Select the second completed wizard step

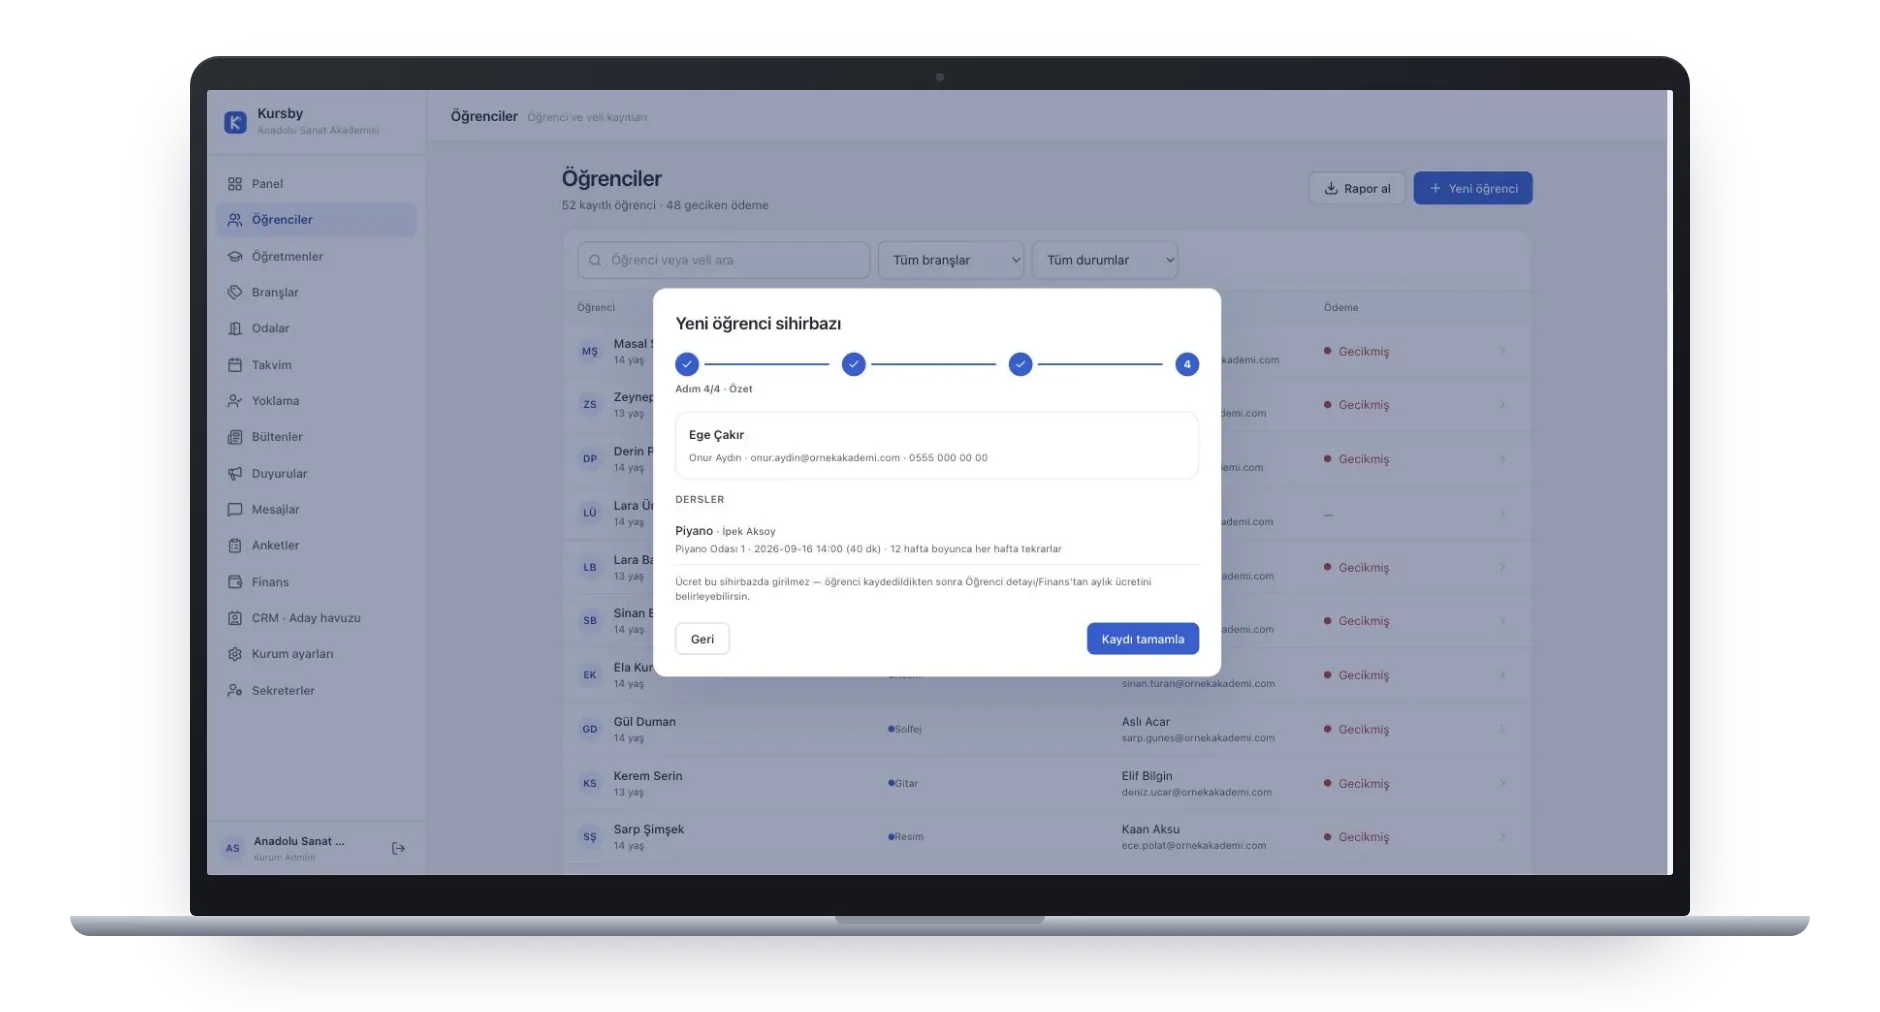tap(853, 365)
